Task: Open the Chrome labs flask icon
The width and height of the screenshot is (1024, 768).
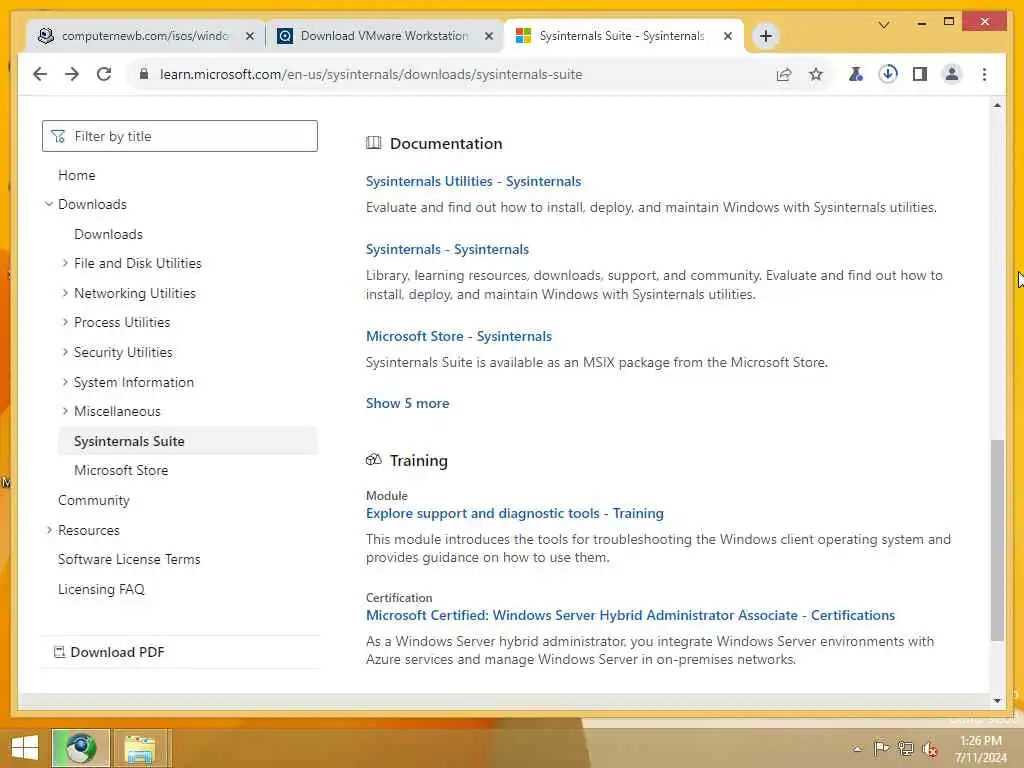Action: click(856, 74)
